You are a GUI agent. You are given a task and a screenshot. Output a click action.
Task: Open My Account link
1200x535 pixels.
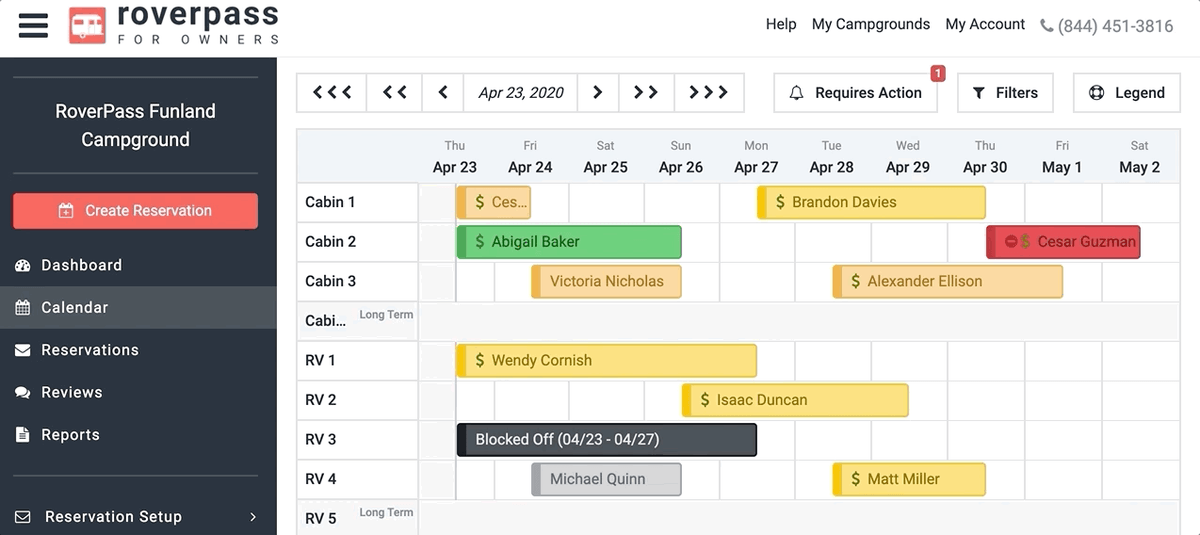tap(985, 24)
